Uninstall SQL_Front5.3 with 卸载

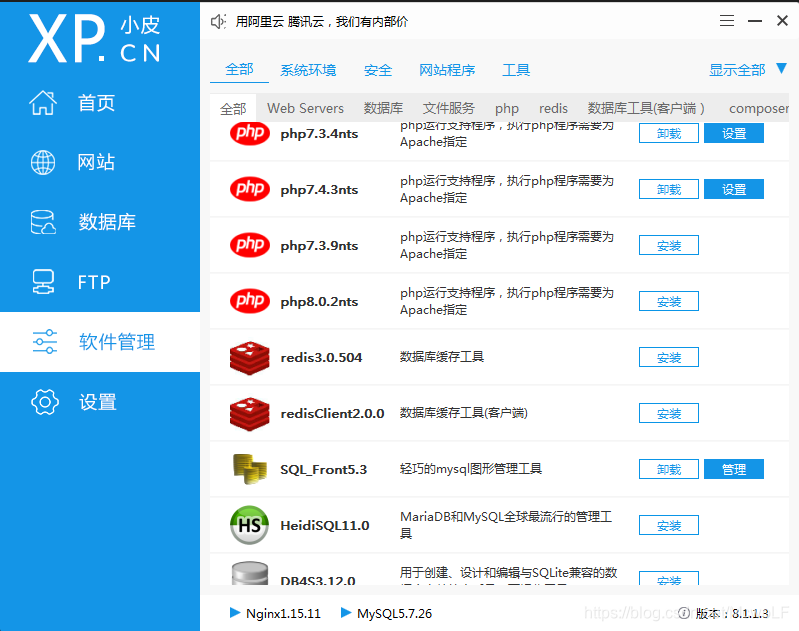[x=669, y=469]
